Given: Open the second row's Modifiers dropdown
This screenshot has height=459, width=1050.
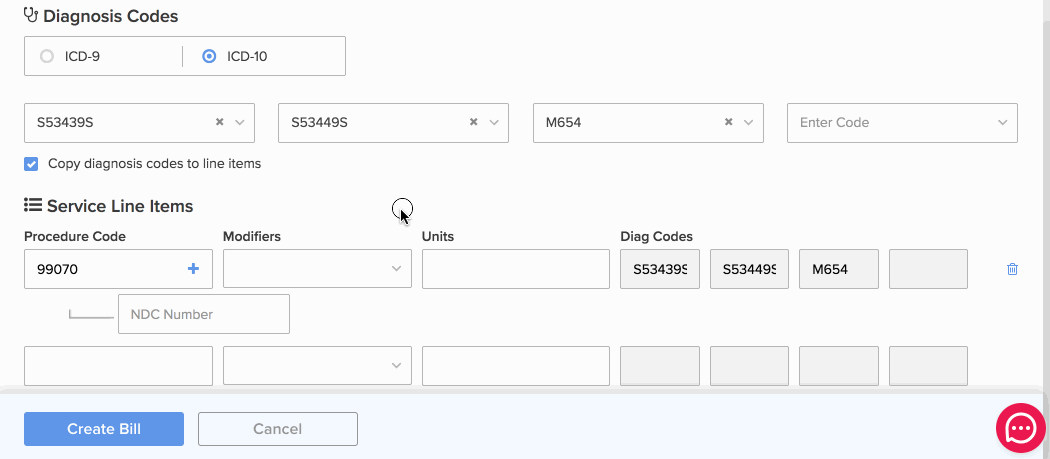Looking at the screenshot, I should coord(317,365).
